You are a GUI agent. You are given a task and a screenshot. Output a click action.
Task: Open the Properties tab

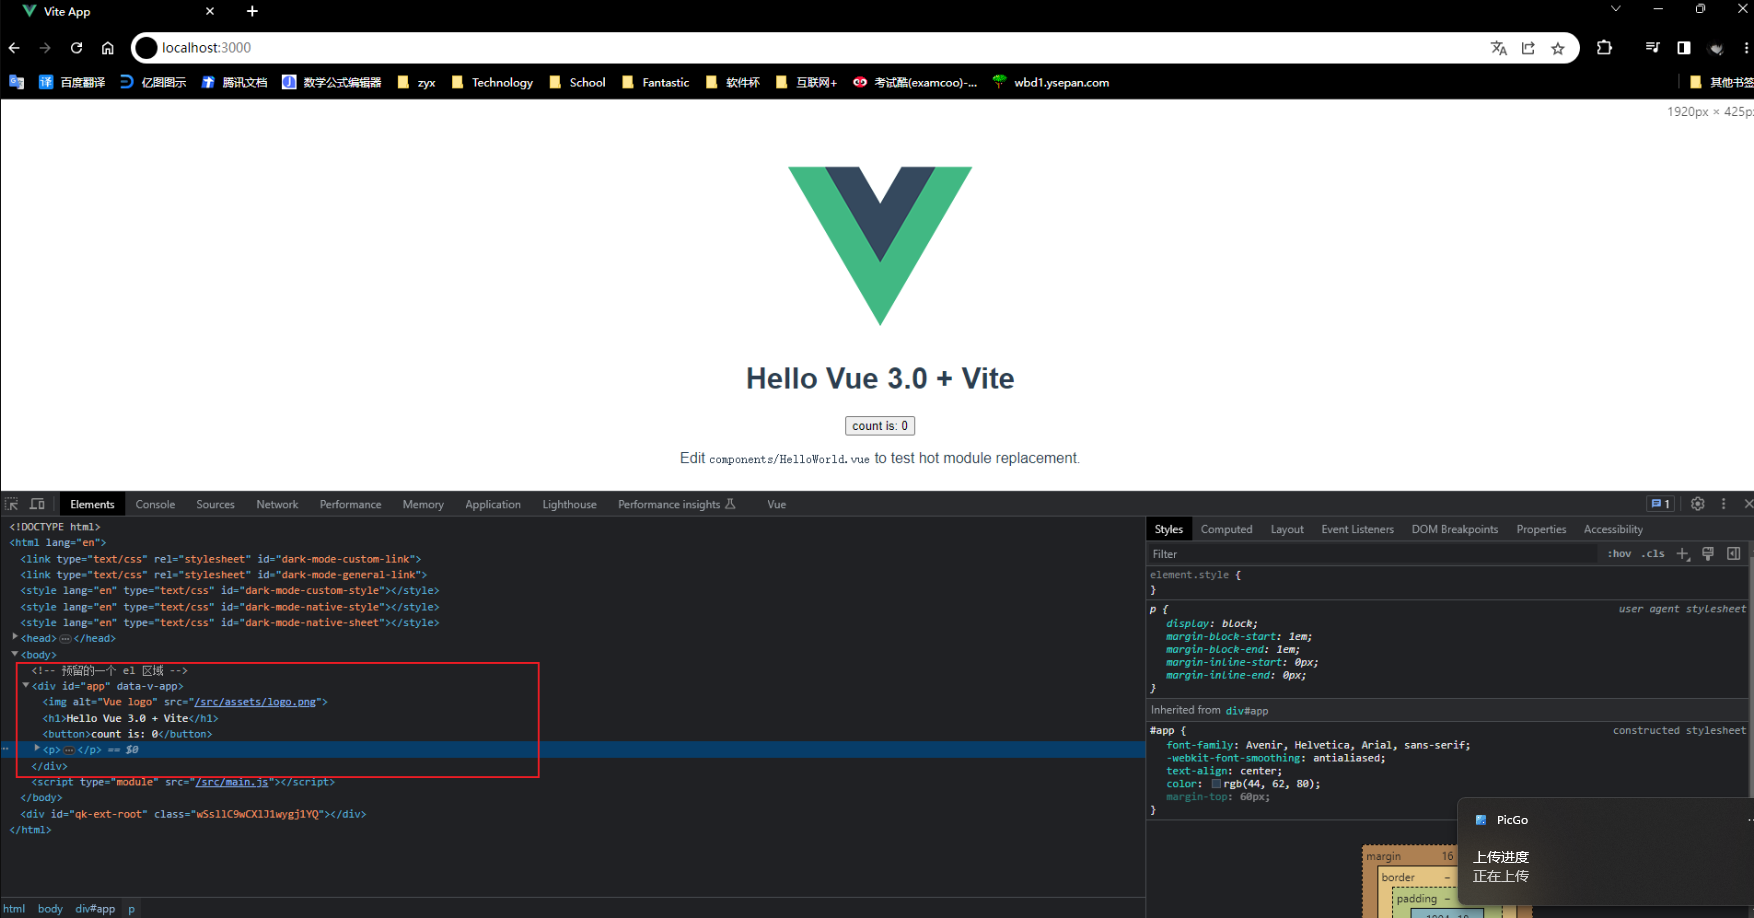[1541, 529]
